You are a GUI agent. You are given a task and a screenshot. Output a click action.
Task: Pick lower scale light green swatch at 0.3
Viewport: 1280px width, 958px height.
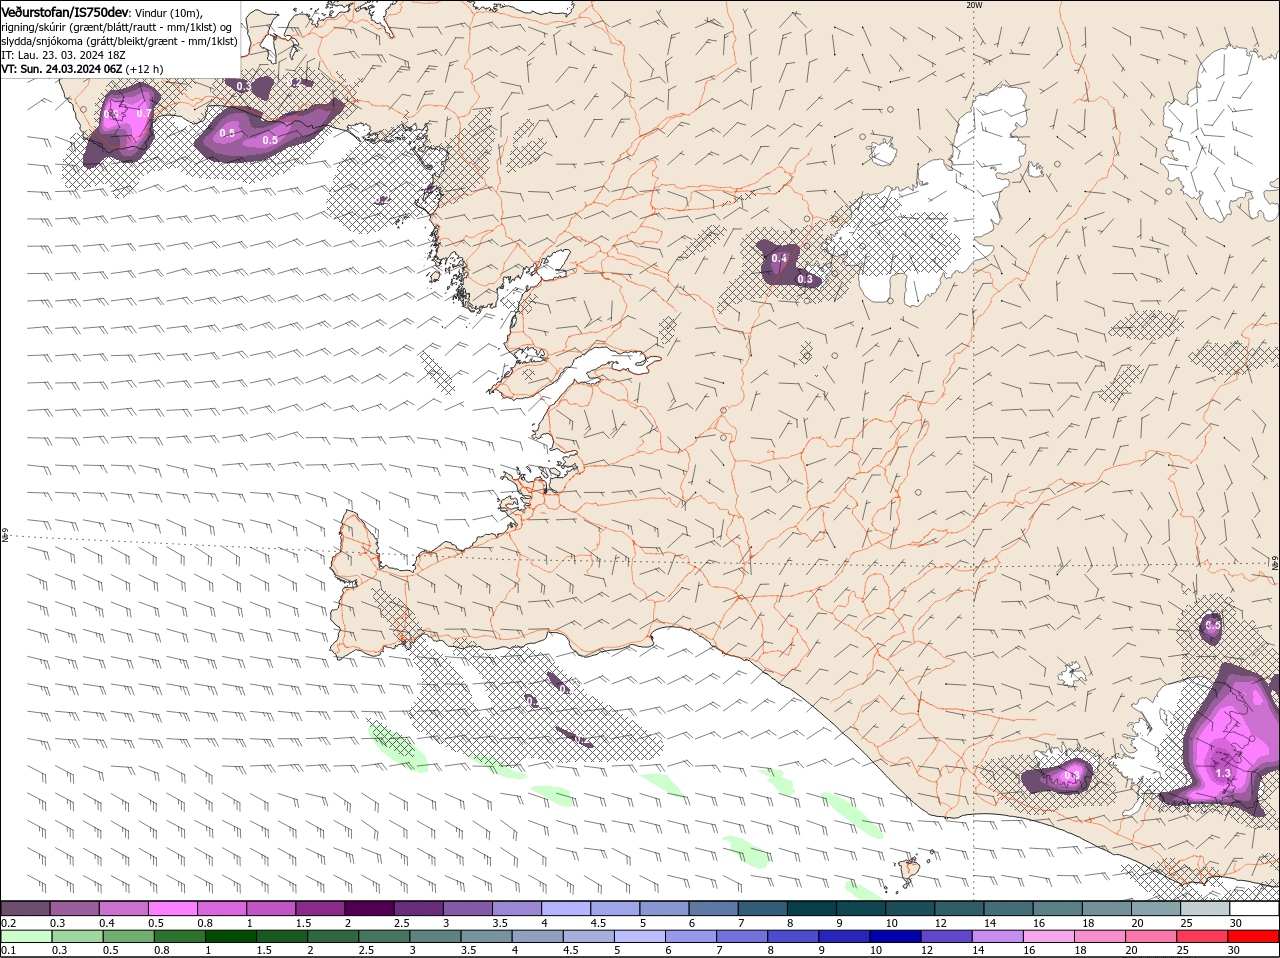(x=77, y=937)
